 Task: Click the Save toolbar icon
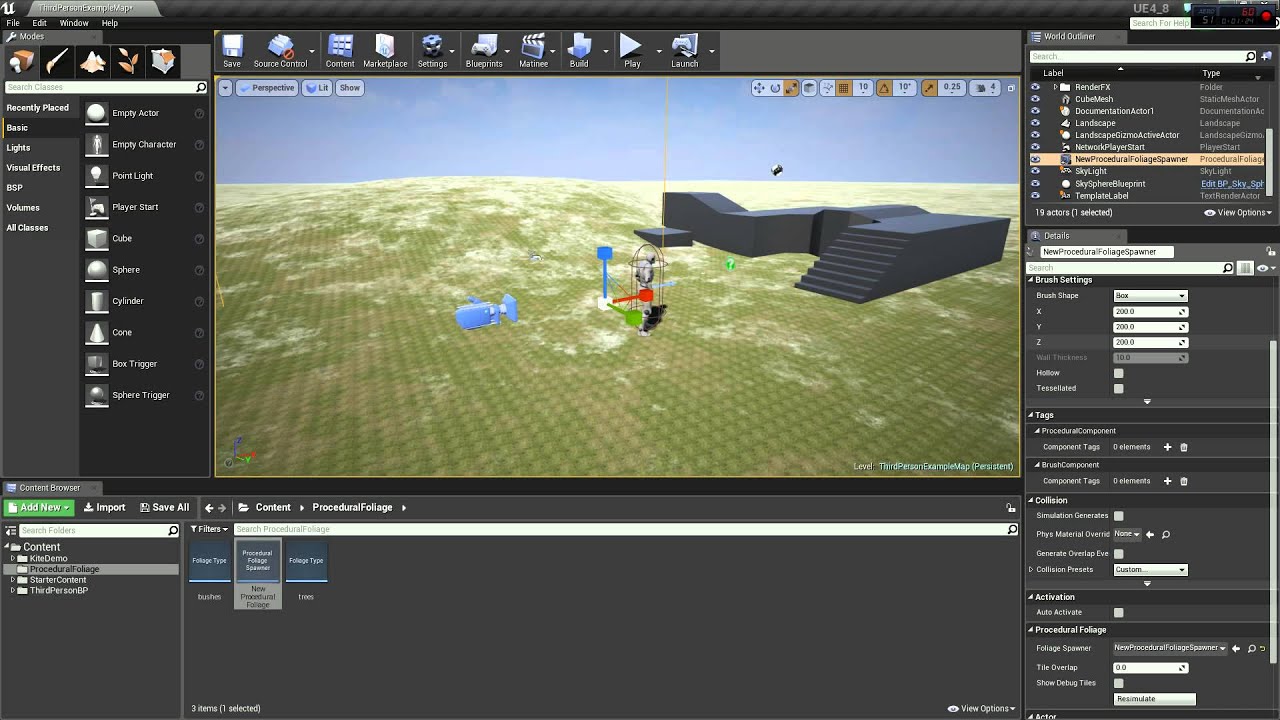point(232,51)
